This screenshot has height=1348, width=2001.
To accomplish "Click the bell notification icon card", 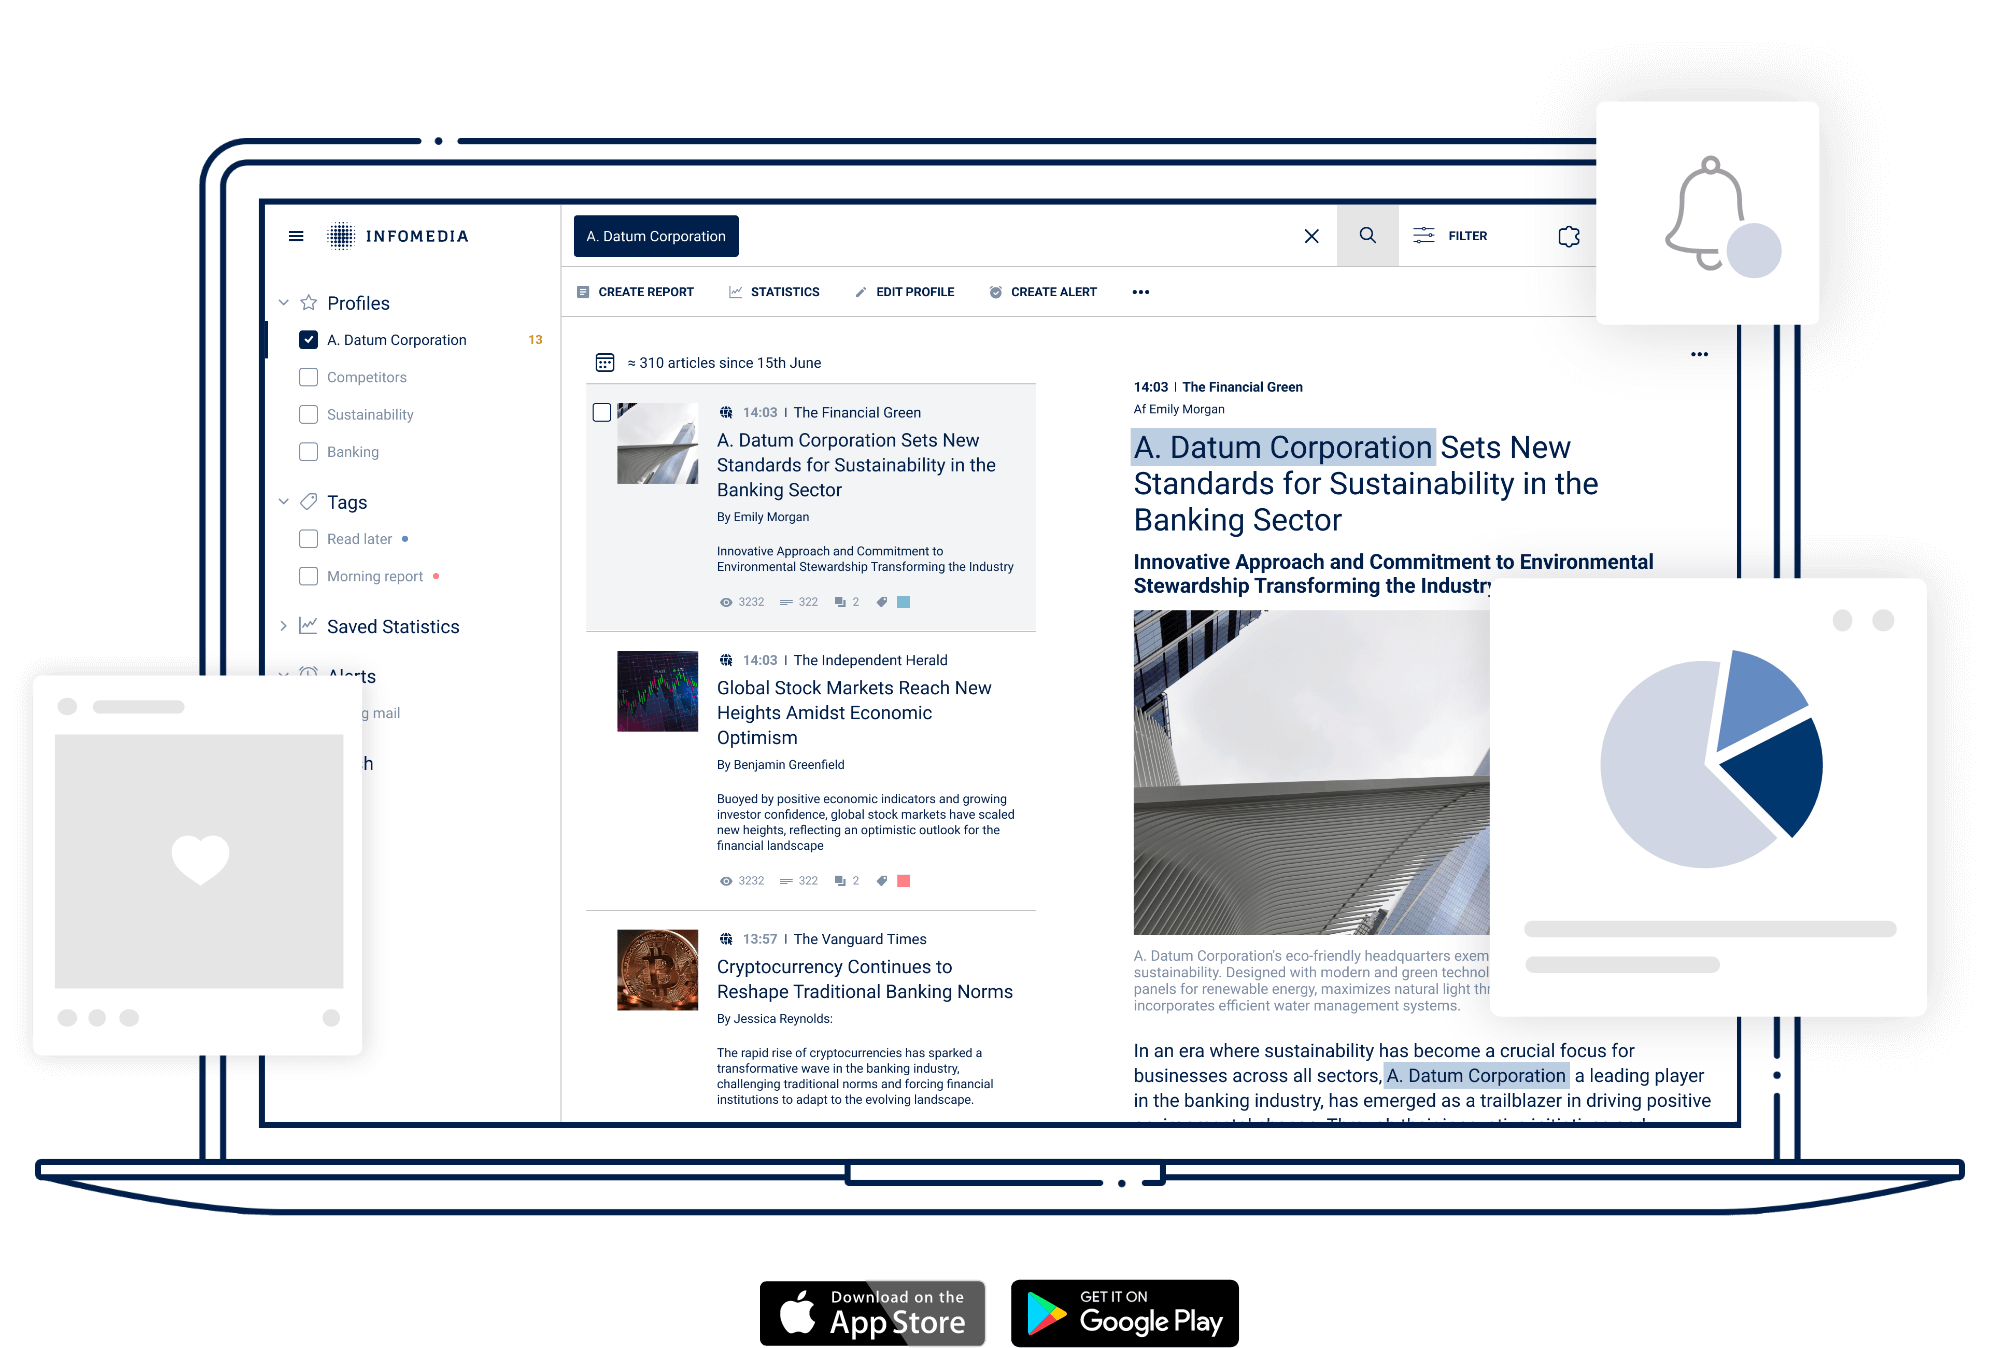I will coord(1707,213).
